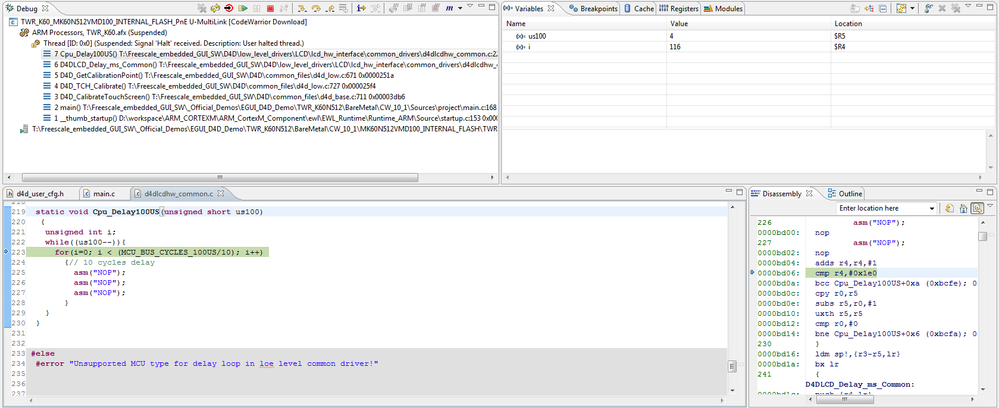This screenshot has width=999, height=408.
Task: Select the Disassembly tab
Action: [780, 193]
